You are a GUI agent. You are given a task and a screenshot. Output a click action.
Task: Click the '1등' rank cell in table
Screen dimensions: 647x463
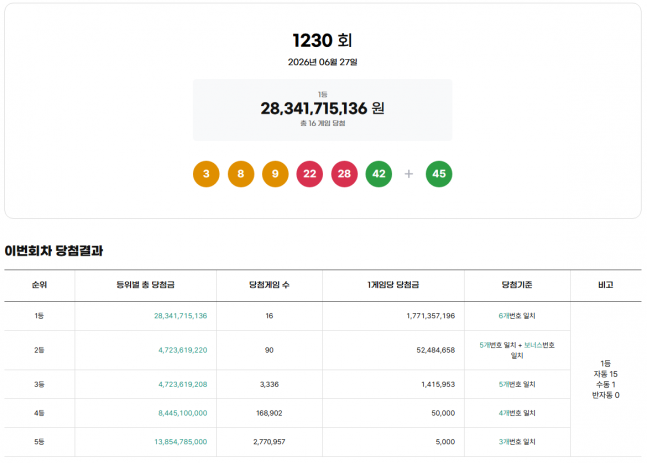pos(39,316)
